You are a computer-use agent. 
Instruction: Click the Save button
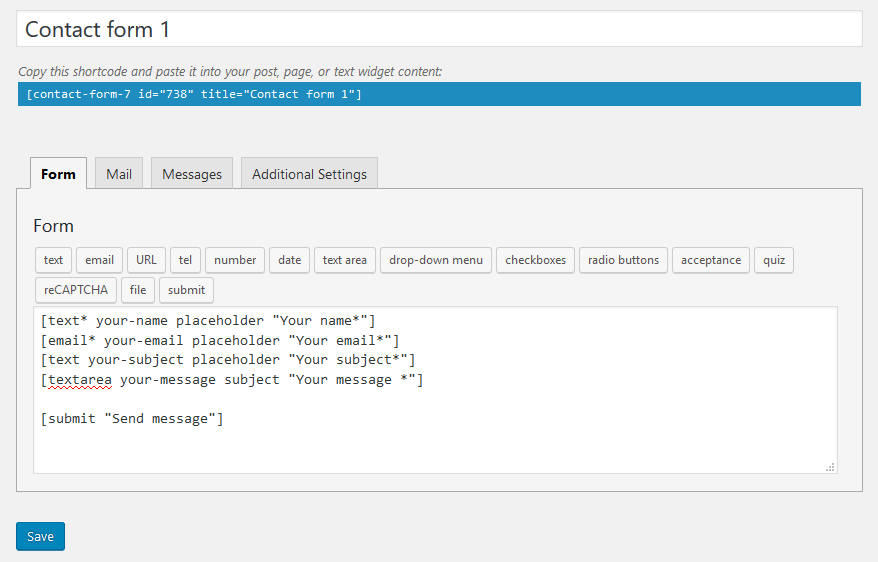pyautogui.click(x=40, y=536)
